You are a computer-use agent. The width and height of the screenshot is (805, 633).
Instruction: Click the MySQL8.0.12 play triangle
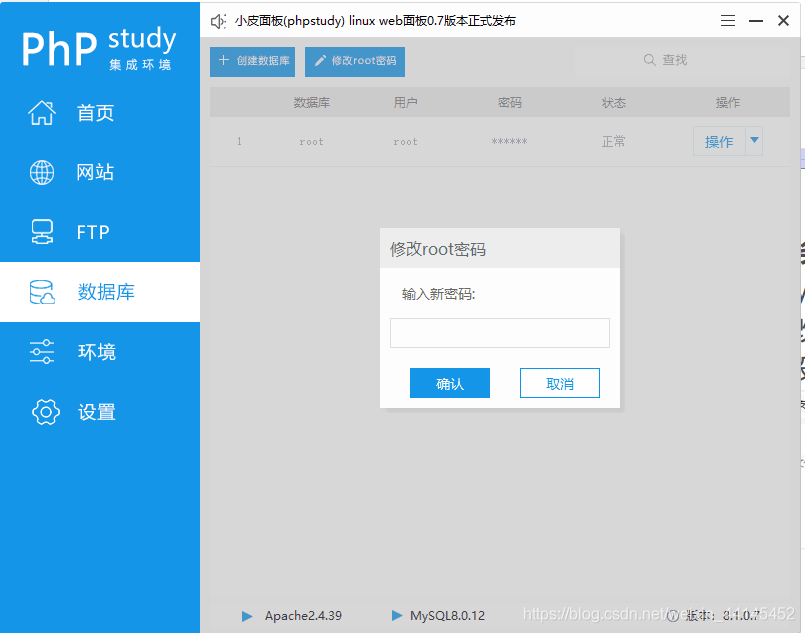pyautogui.click(x=397, y=616)
